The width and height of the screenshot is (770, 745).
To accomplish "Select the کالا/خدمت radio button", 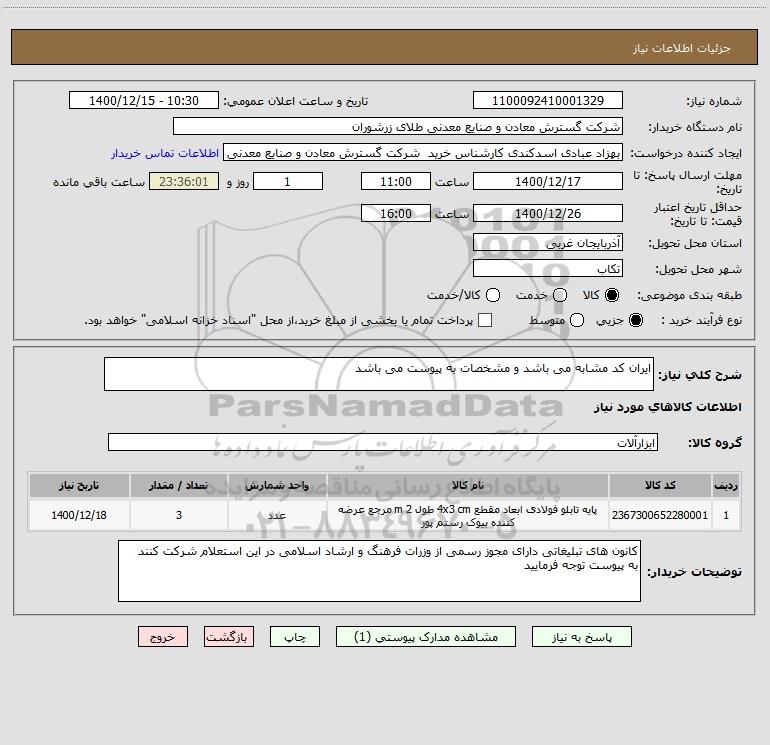I will (493, 295).
